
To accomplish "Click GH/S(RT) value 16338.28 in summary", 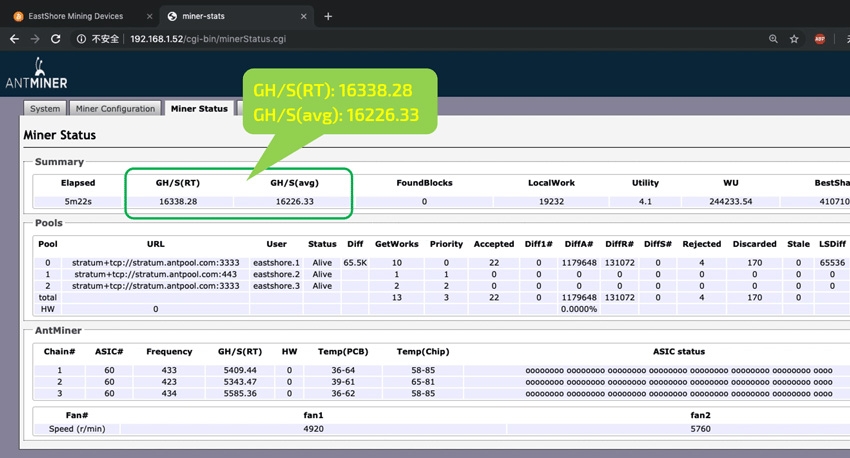I will (x=178, y=201).
